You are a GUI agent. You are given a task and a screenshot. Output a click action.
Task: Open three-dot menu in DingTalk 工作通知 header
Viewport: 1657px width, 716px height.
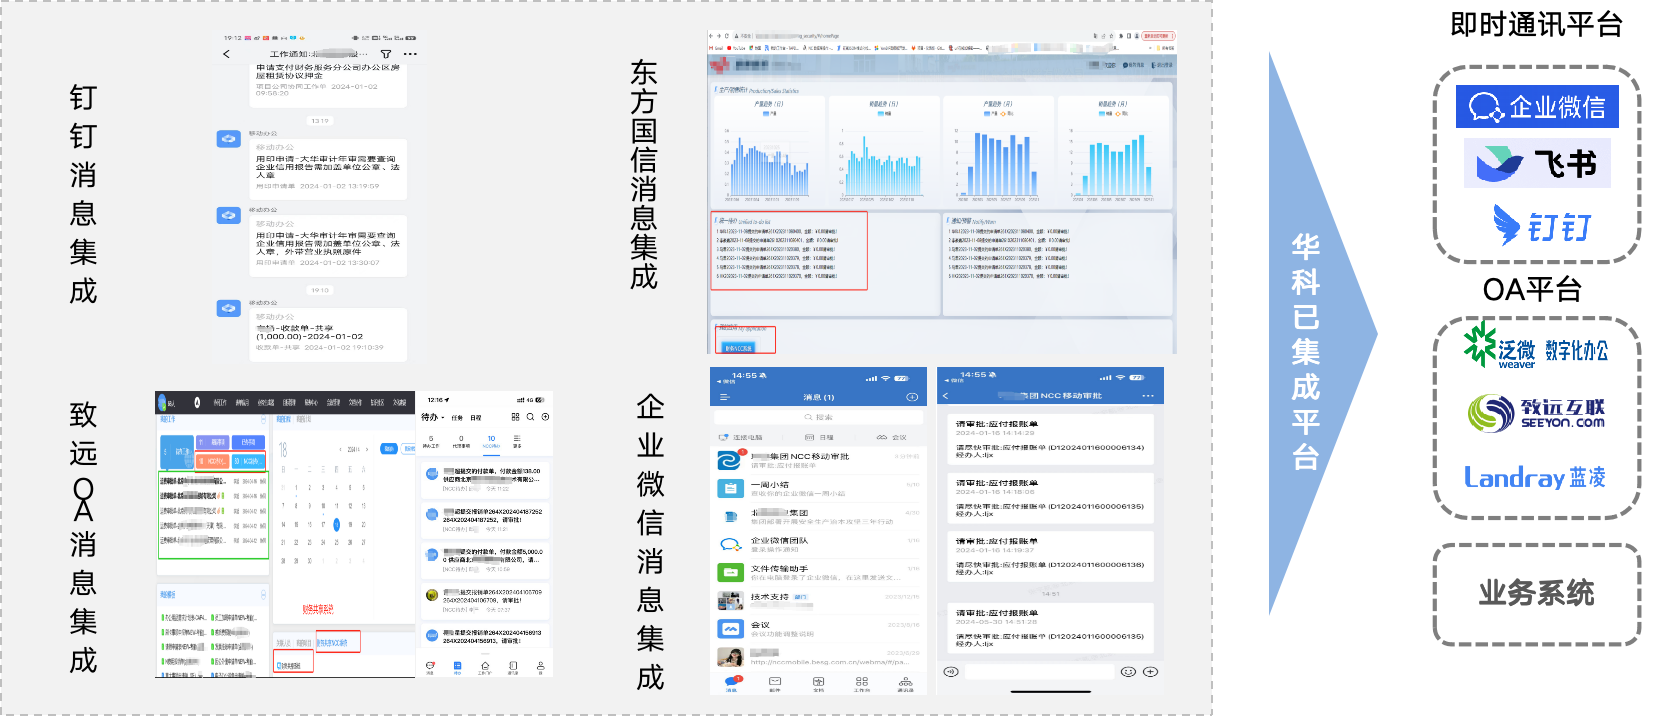coord(410,54)
